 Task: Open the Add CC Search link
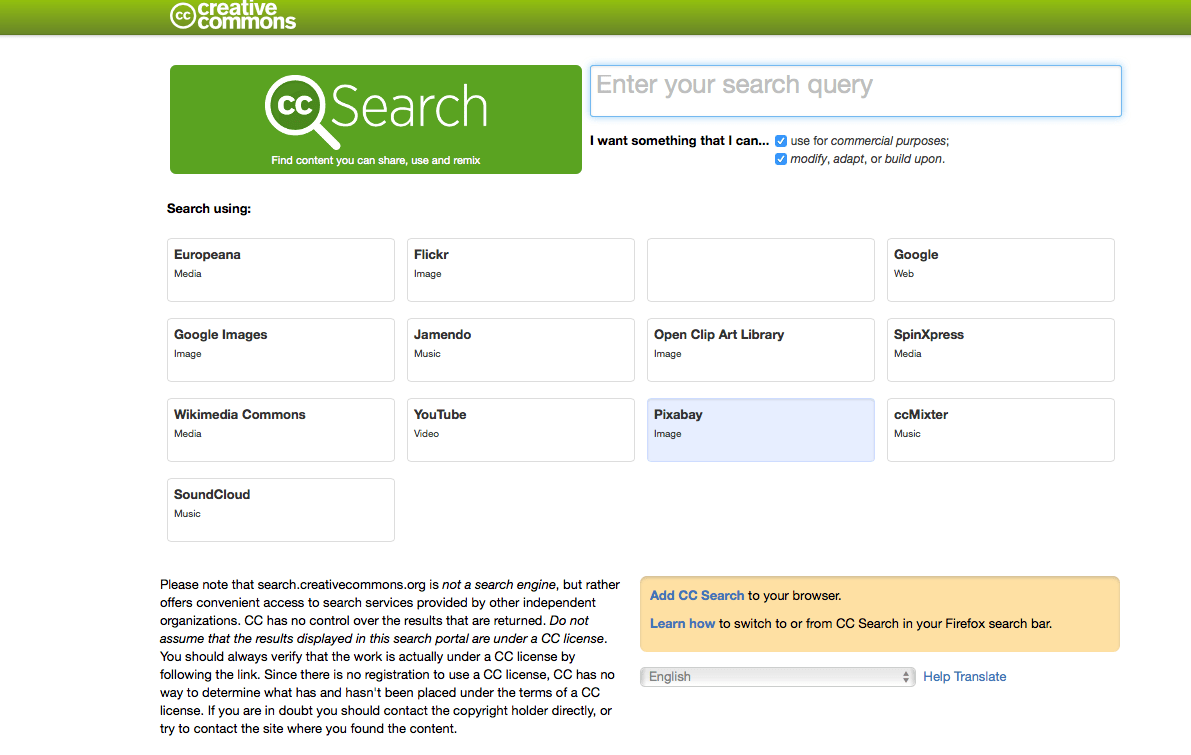click(696, 595)
